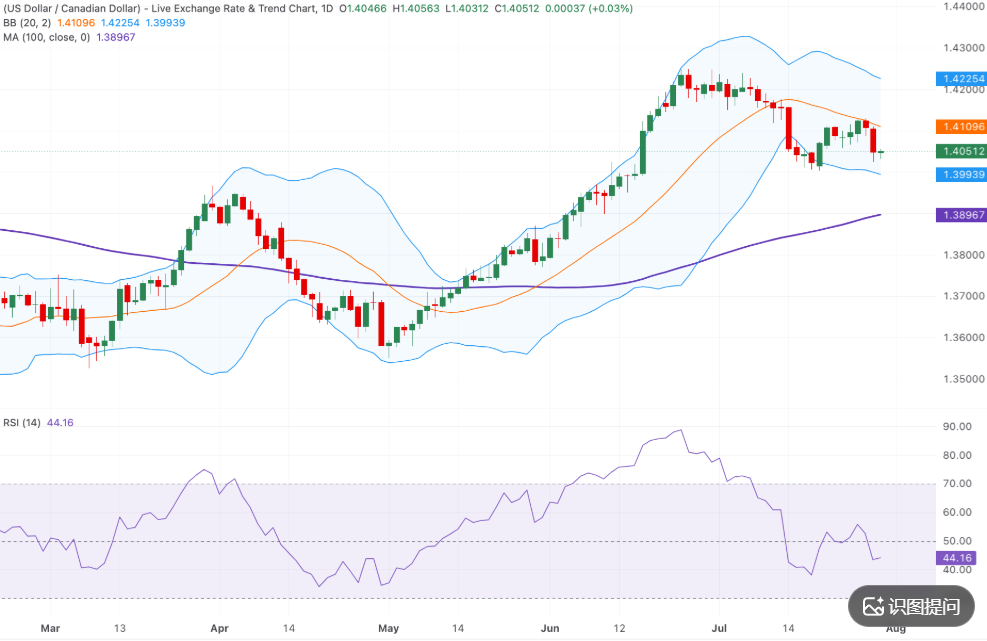
Task: Click the 1.38000 price axis label
Action: tap(964, 255)
